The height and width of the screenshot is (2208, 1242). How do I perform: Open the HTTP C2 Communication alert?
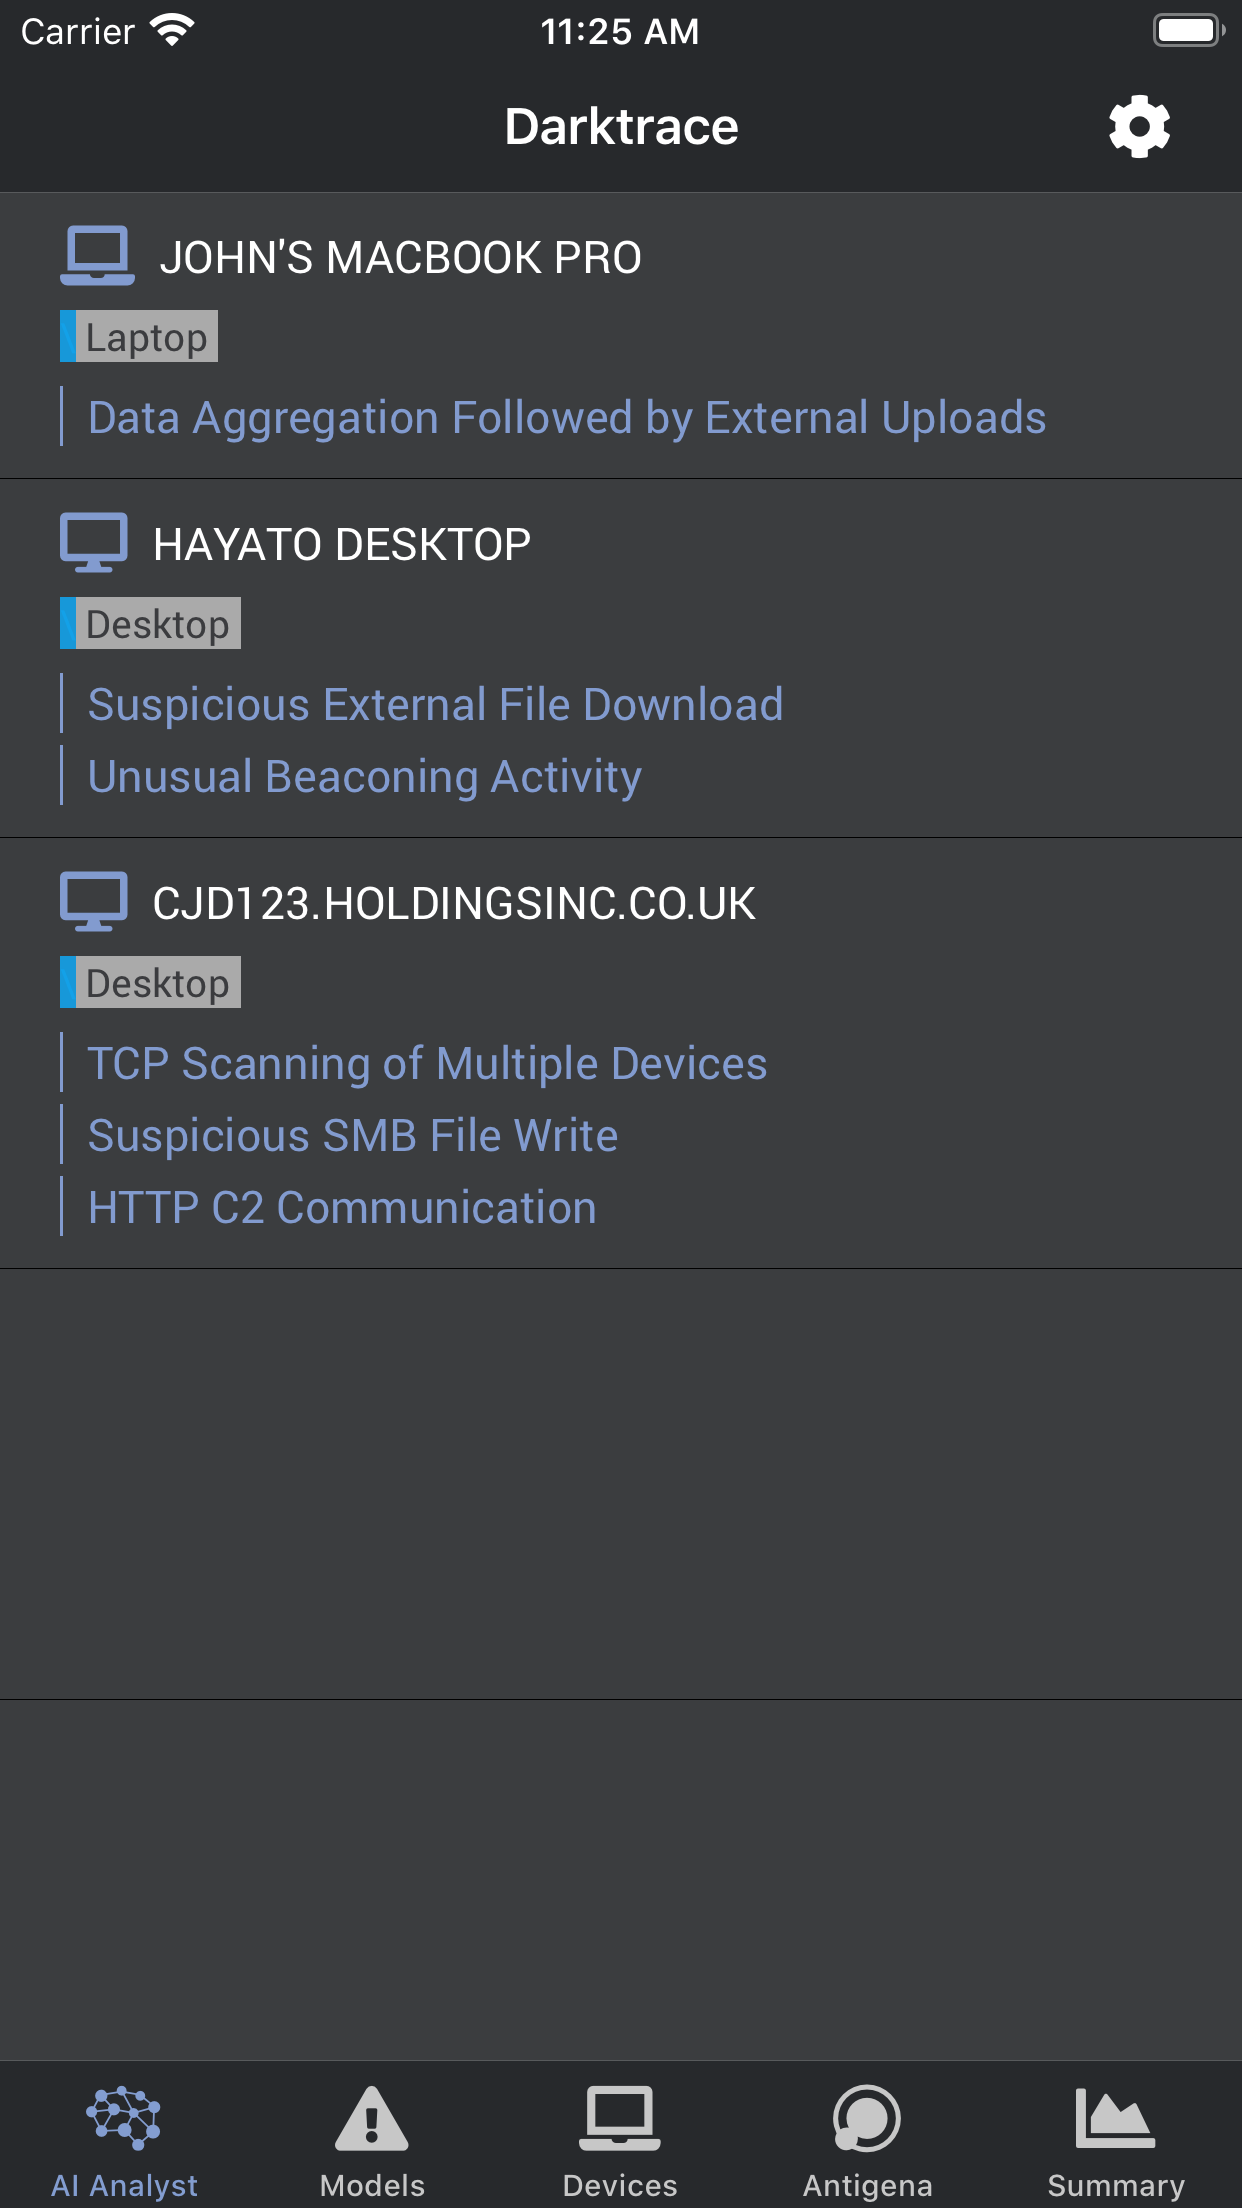(340, 1207)
